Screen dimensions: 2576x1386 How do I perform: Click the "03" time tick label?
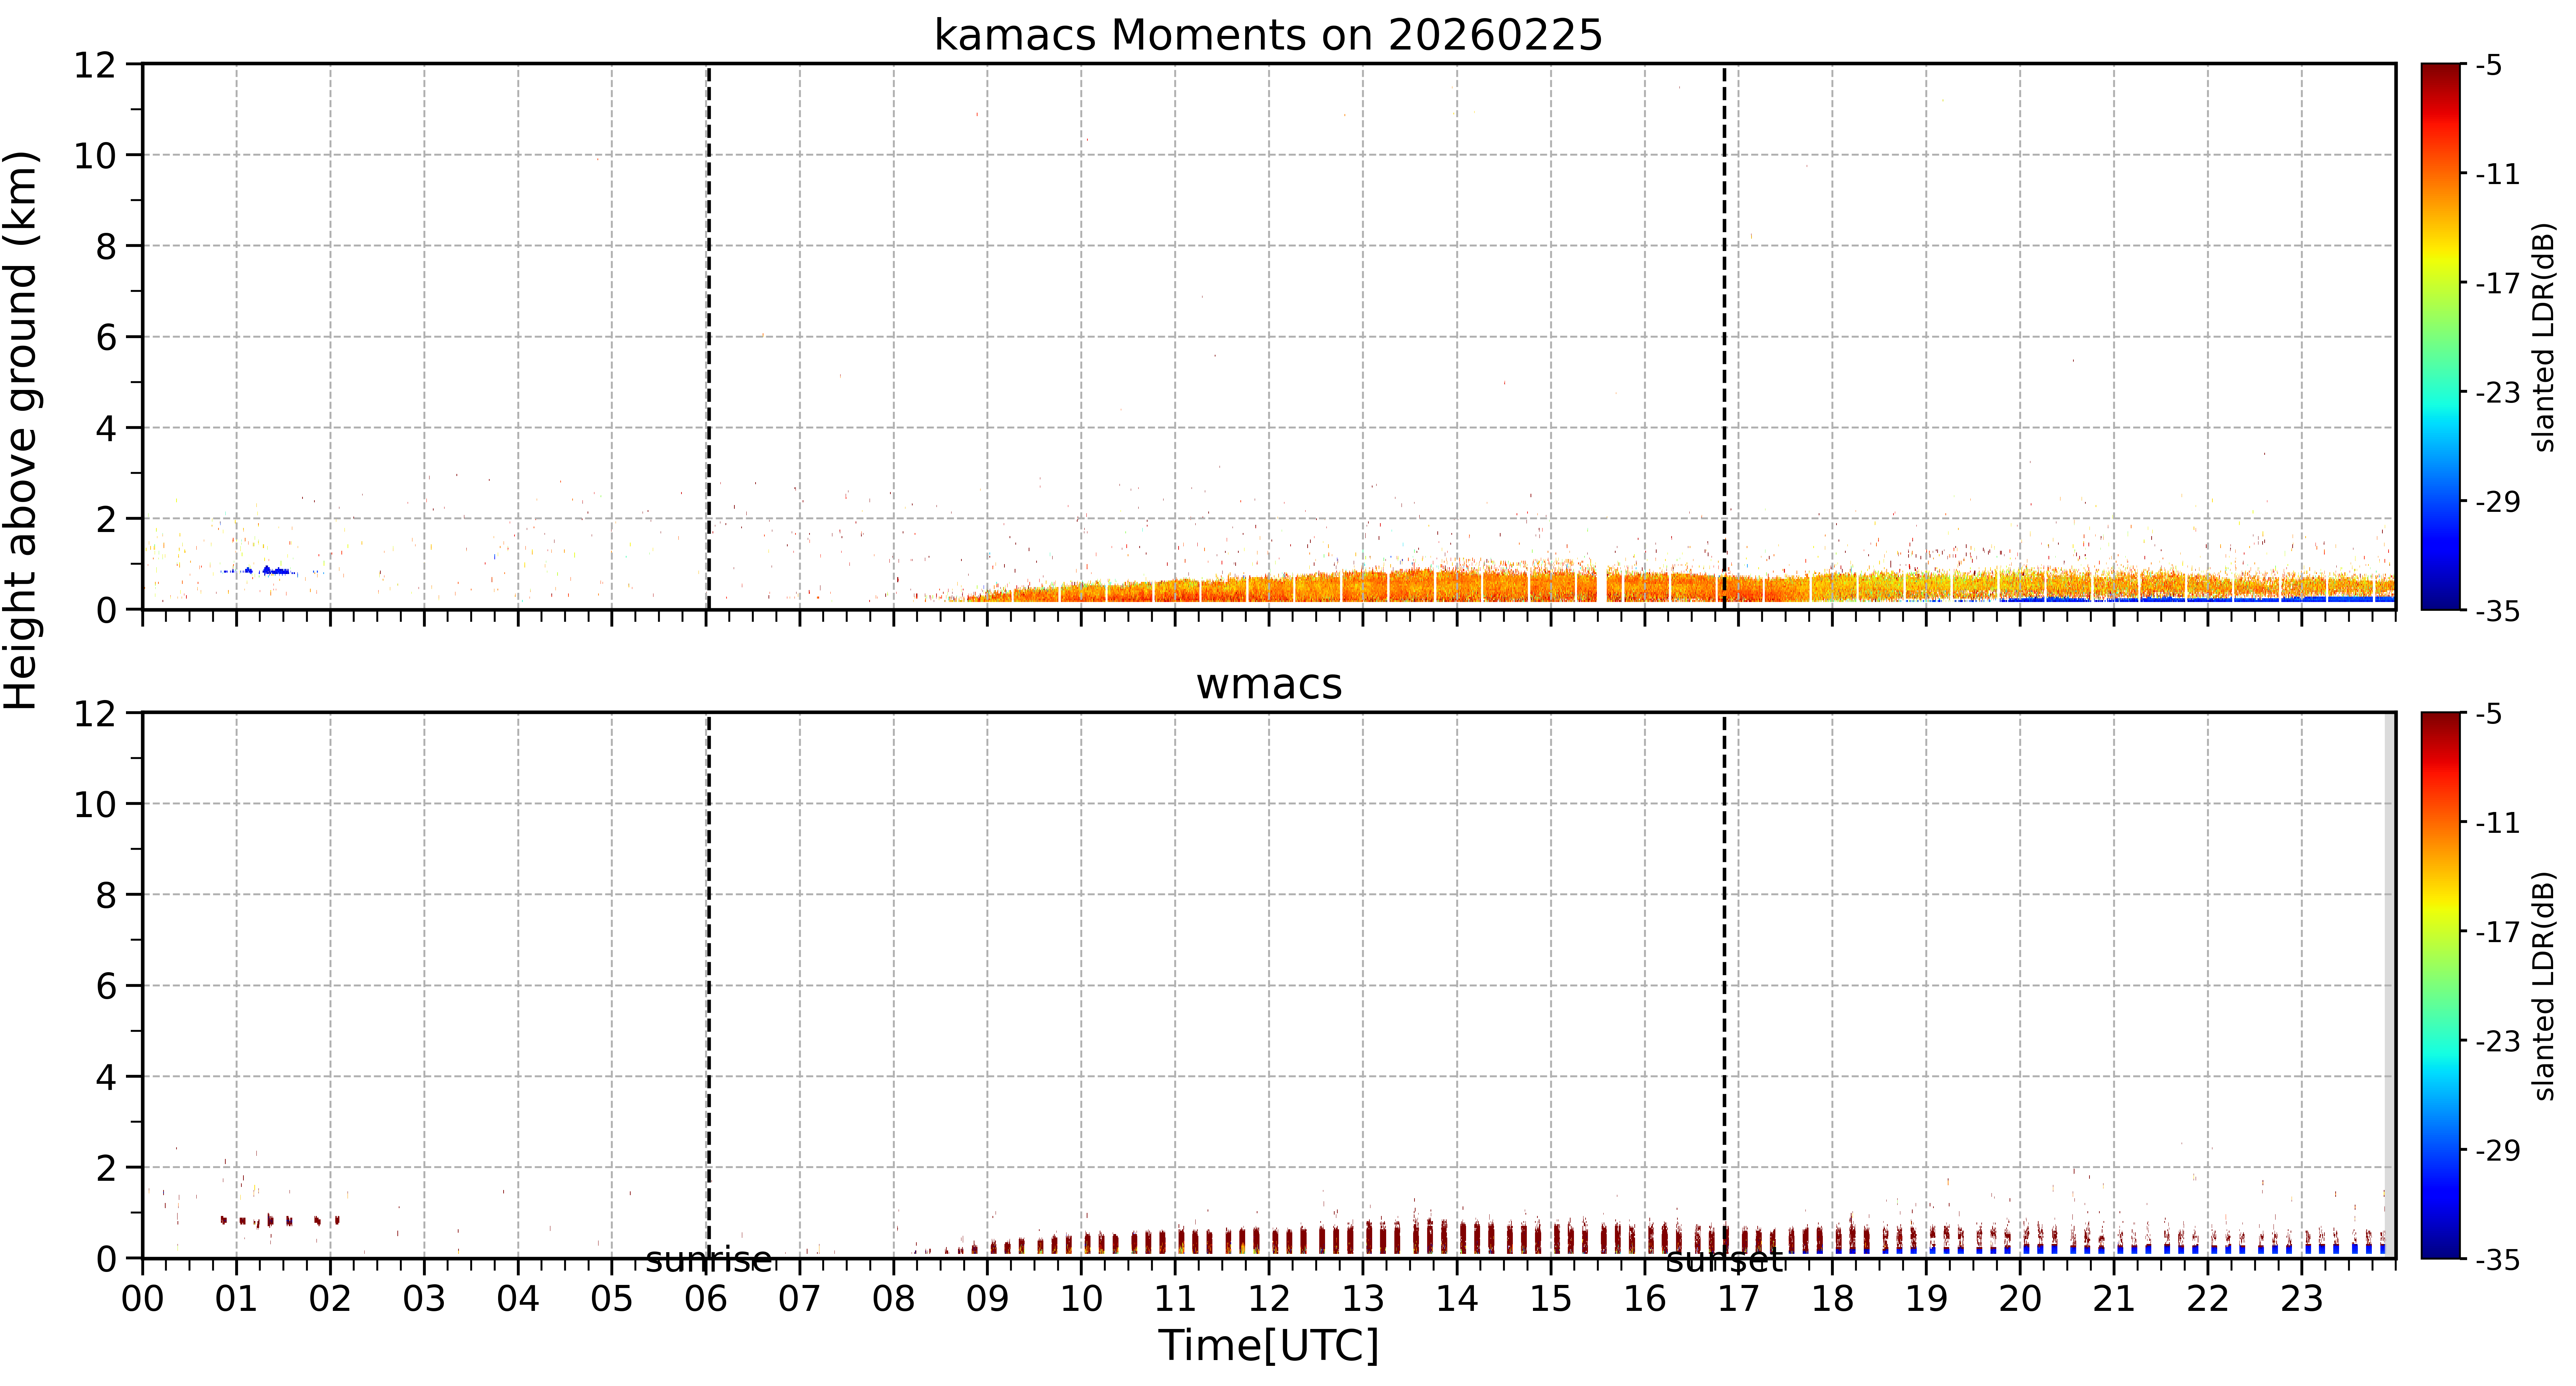[x=424, y=1299]
